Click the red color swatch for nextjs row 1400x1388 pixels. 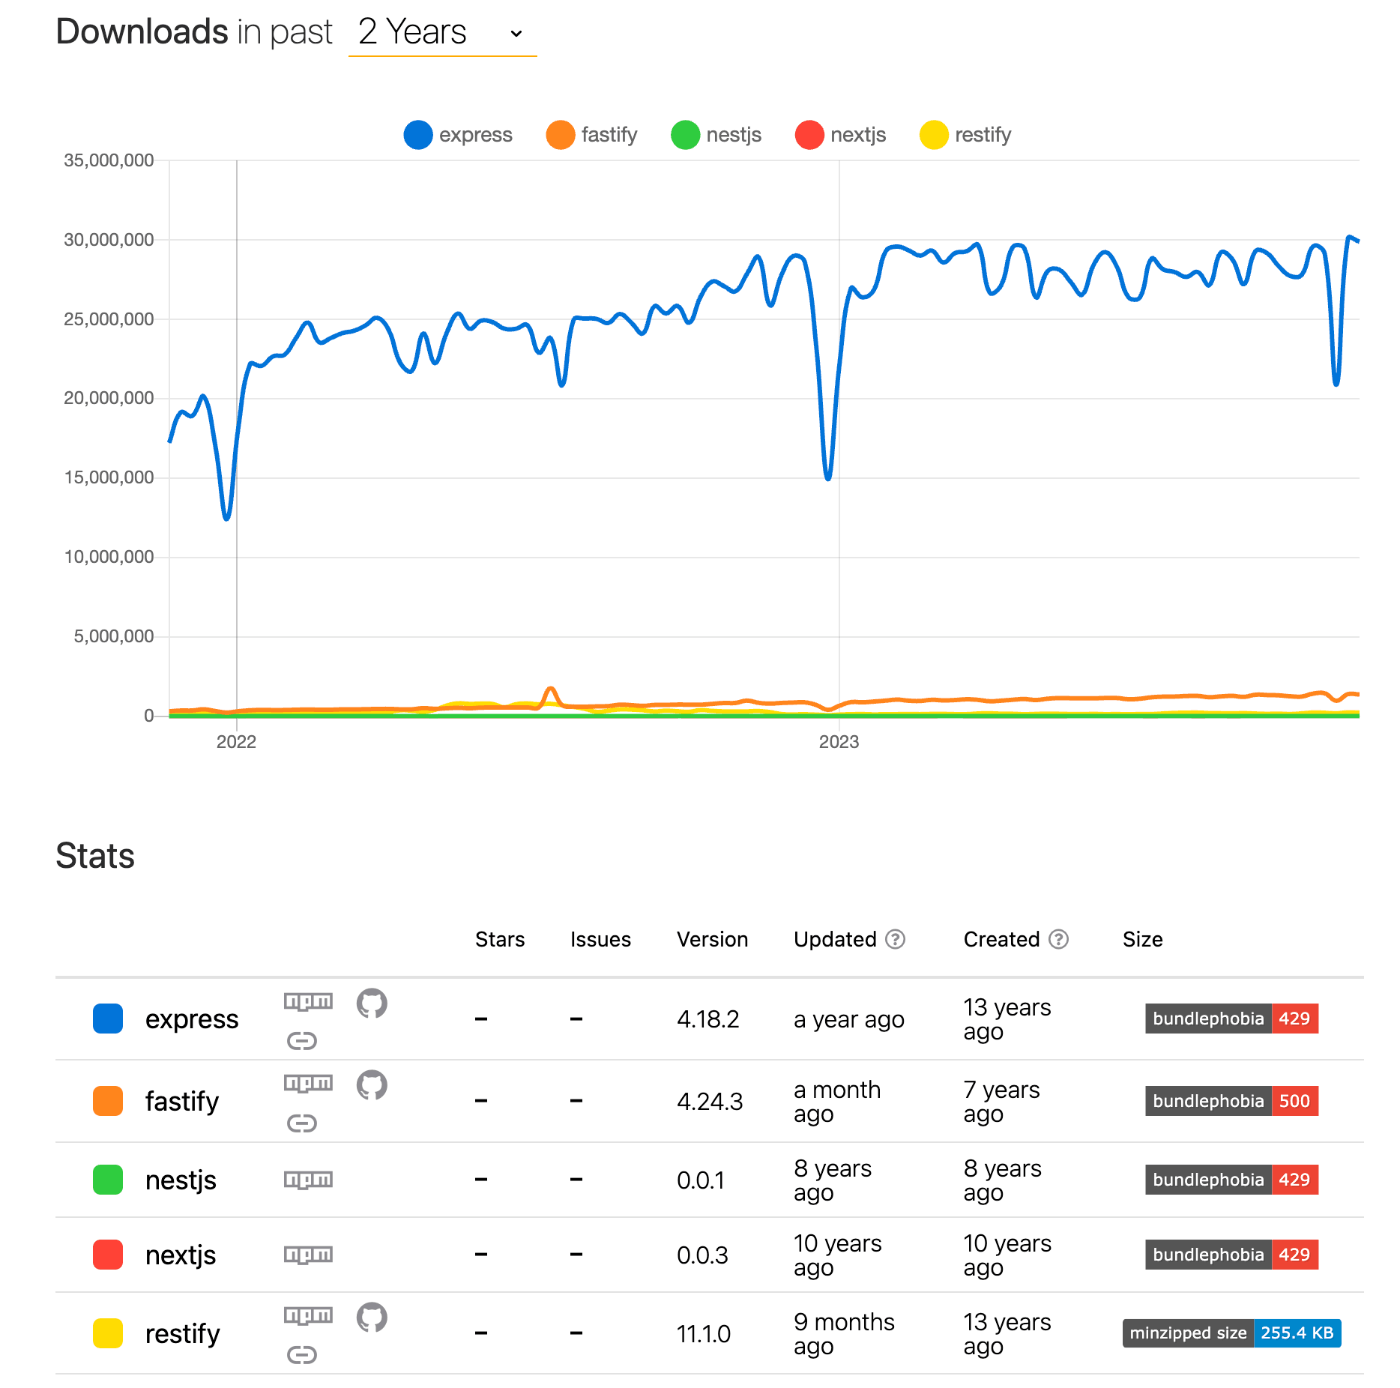click(x=108, y=1255)
